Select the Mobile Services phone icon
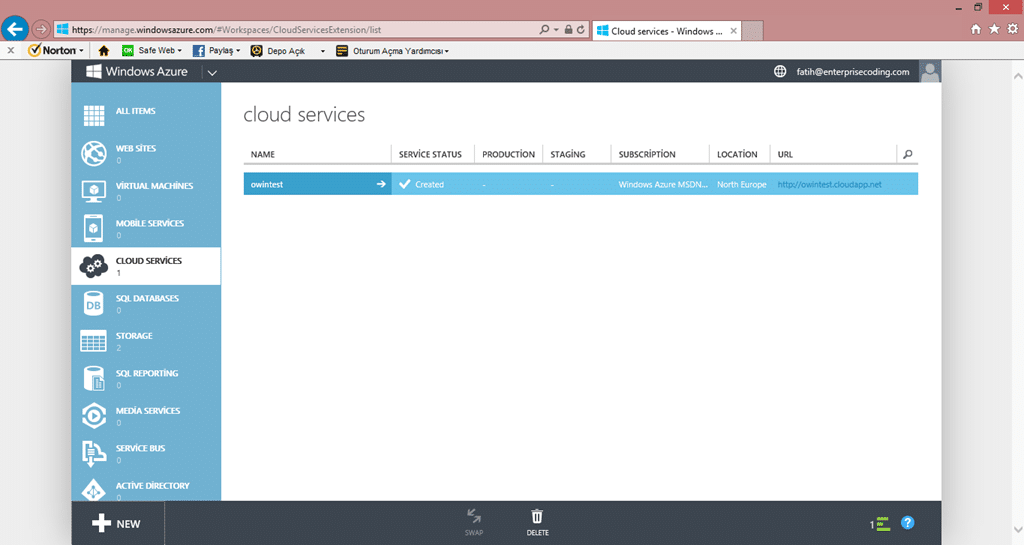Image resolution: width=1024 pixels, height=545 pixels. click(x=93, y=228)
